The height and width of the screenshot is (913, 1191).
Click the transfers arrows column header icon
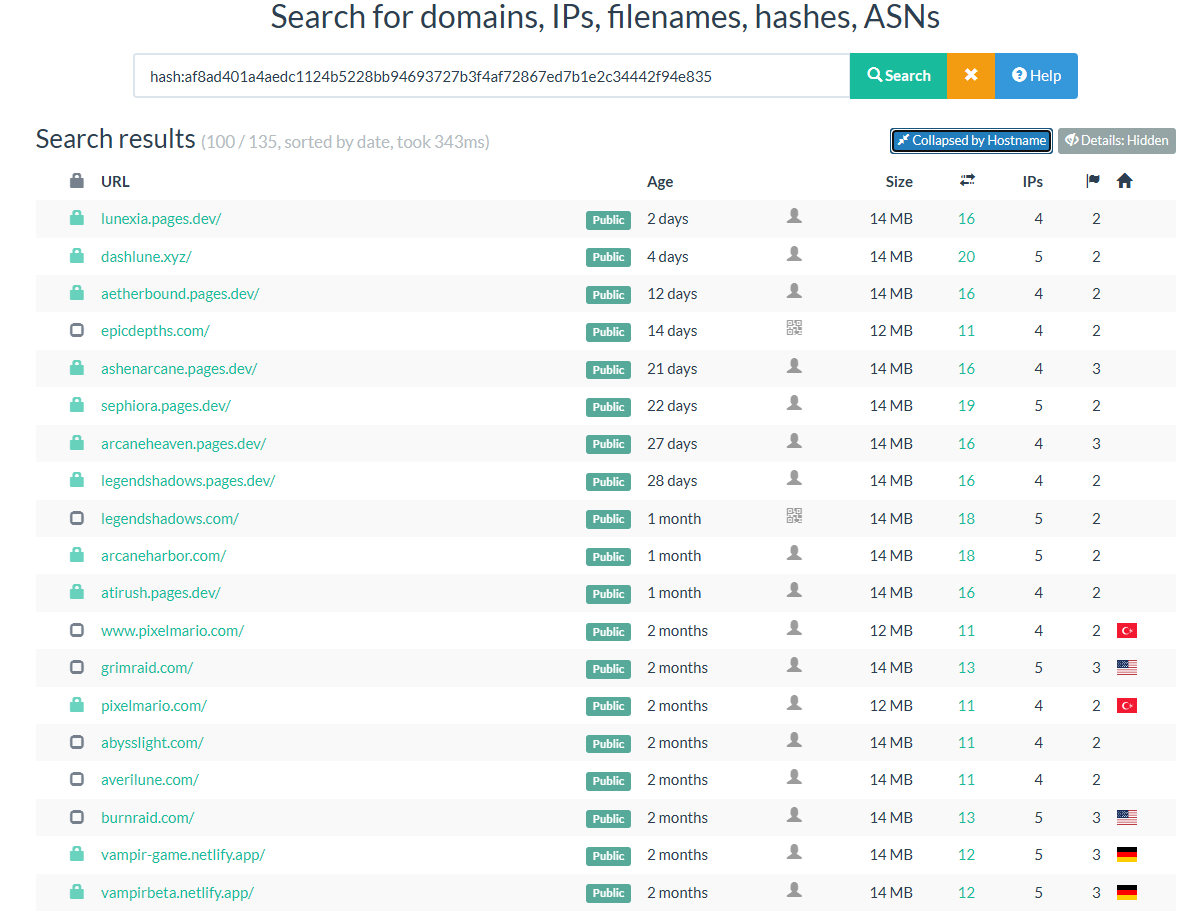(967, 181)
